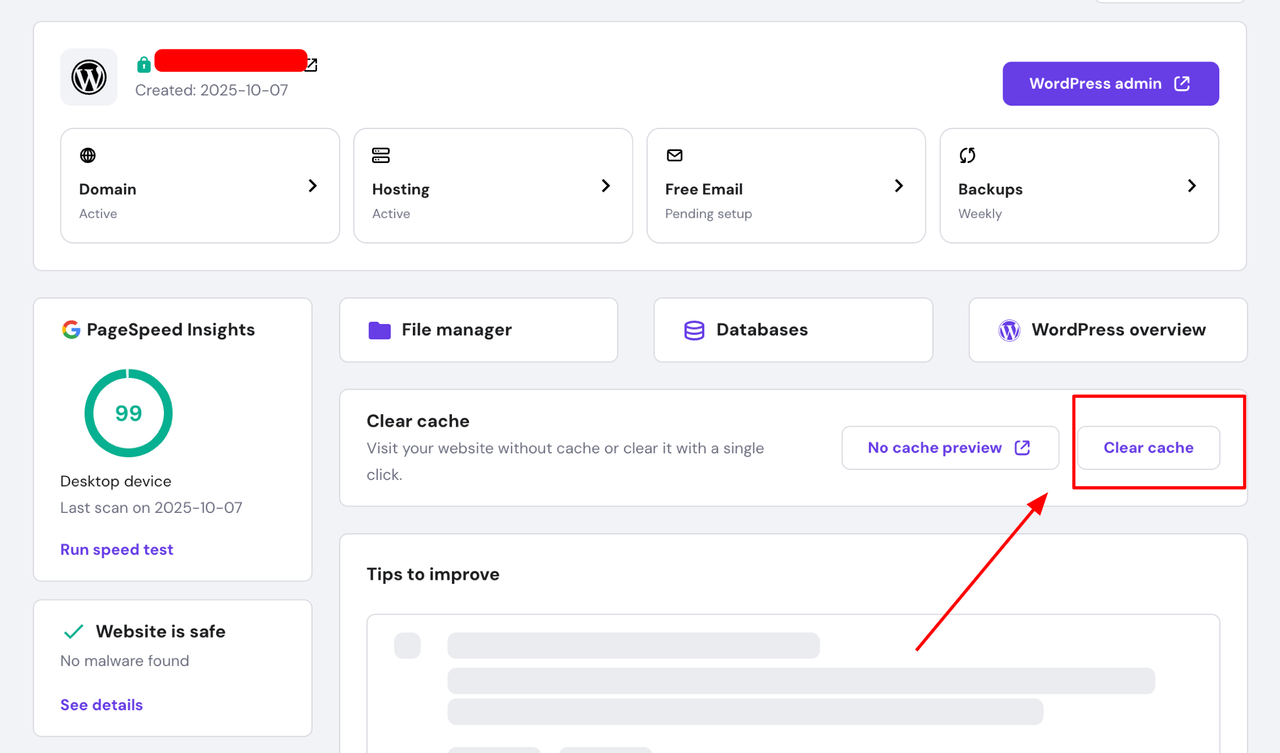Click the Databases stack icon
The image size is (1280, 753).
[694, 330]
